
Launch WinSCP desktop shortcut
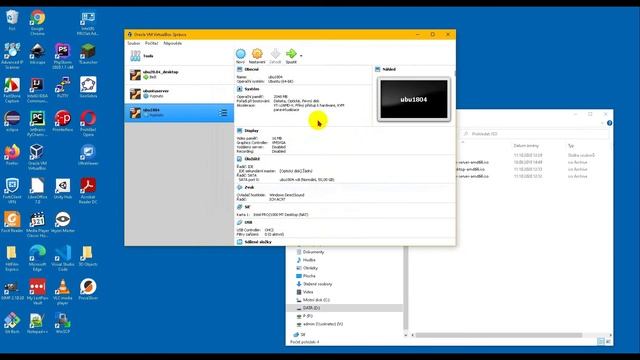click(x=62, y=323)
